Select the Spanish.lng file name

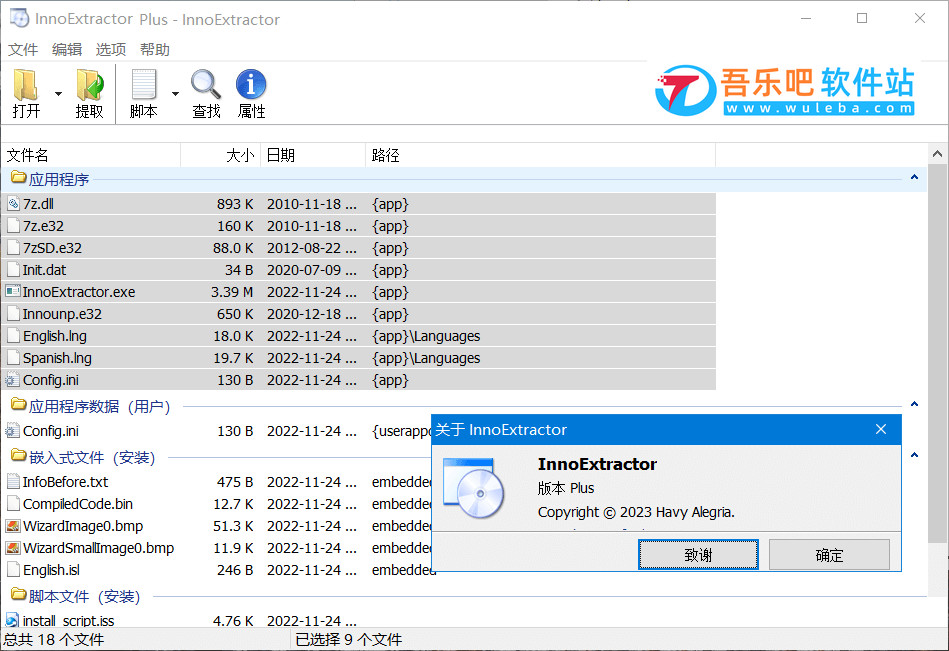coord(57,358)
